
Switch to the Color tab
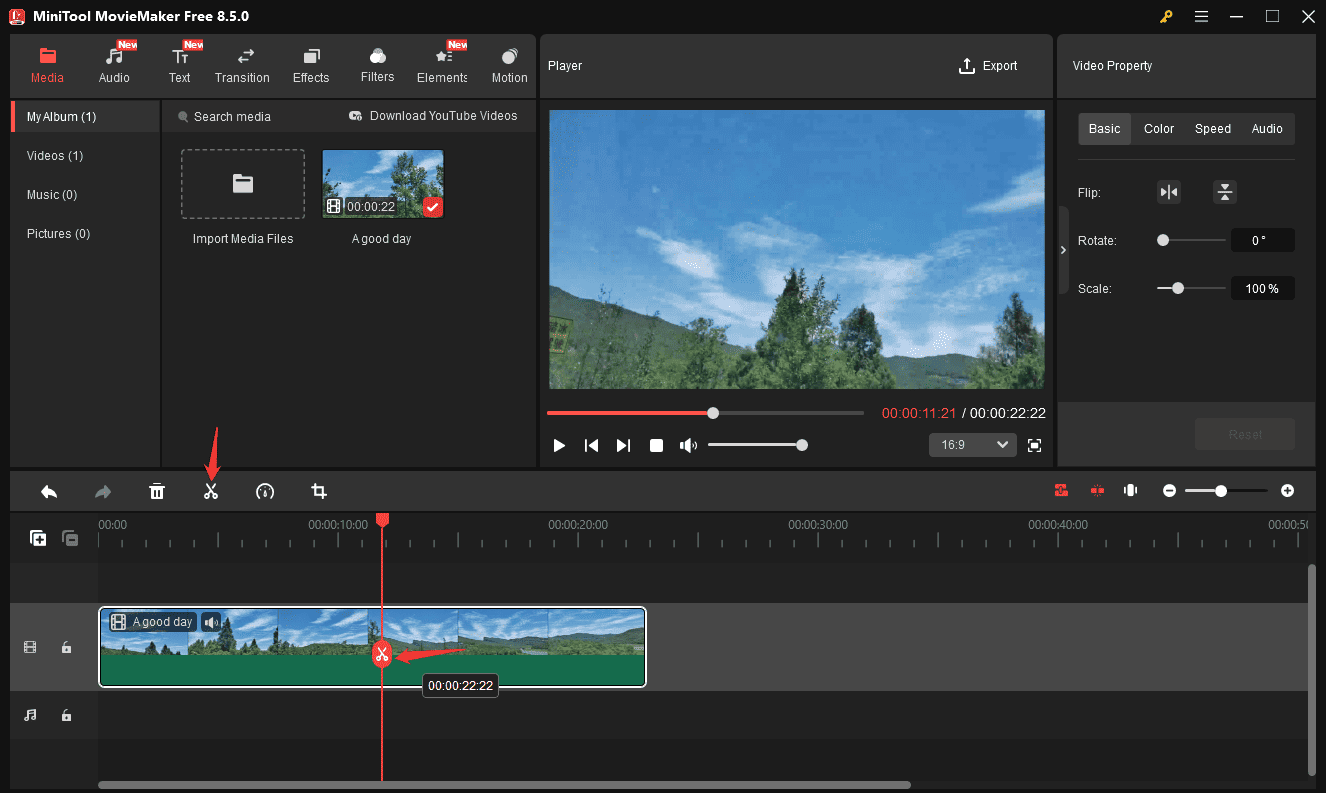pyautogui.click(x=1158, y=128)
